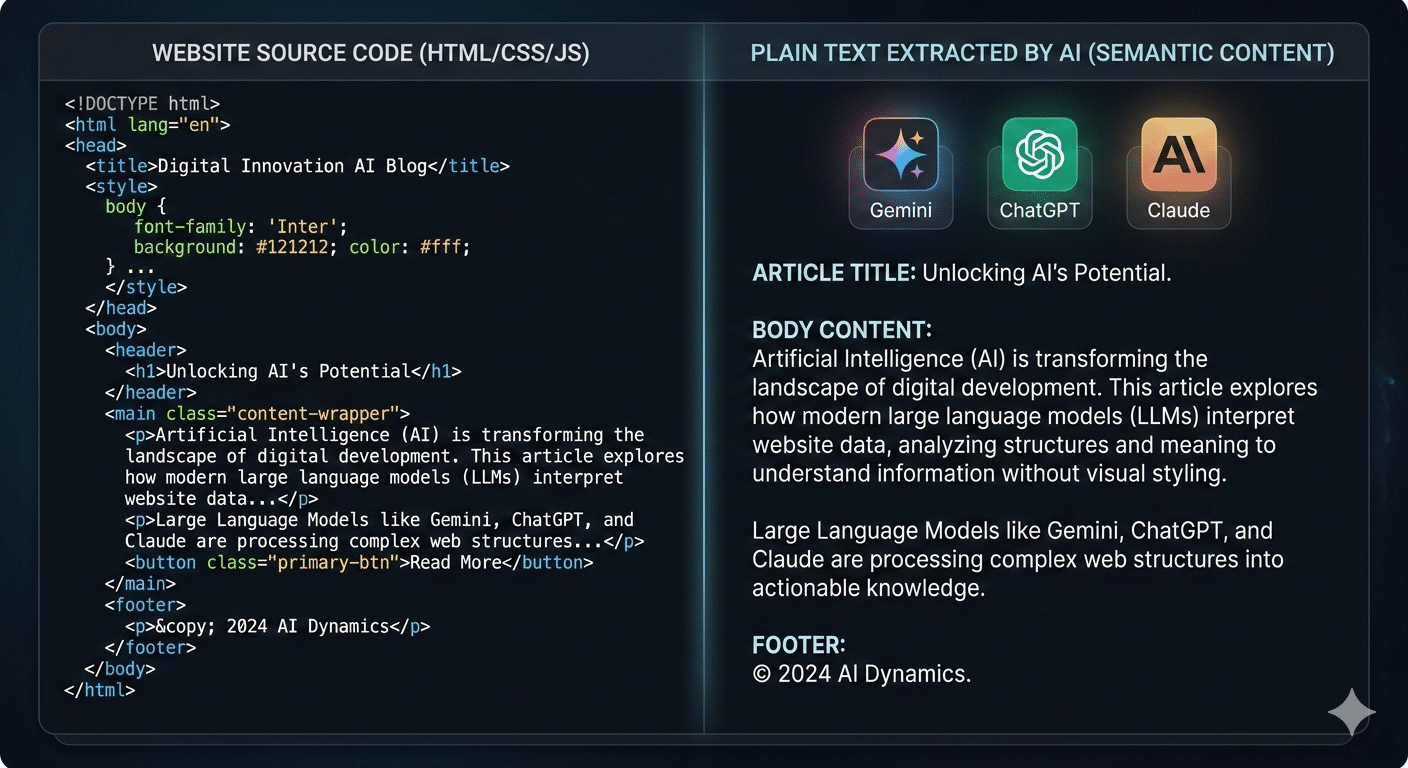Click the closing </style> tag line
The image size is (1408, 768).
click(x=146, y=288)
